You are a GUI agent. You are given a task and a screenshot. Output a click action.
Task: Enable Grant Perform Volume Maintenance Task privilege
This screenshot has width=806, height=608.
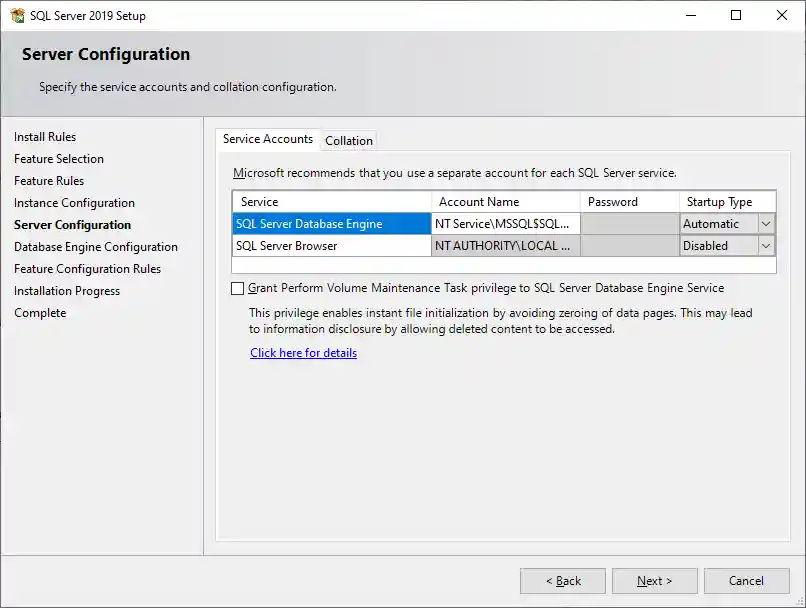point(236,288)
